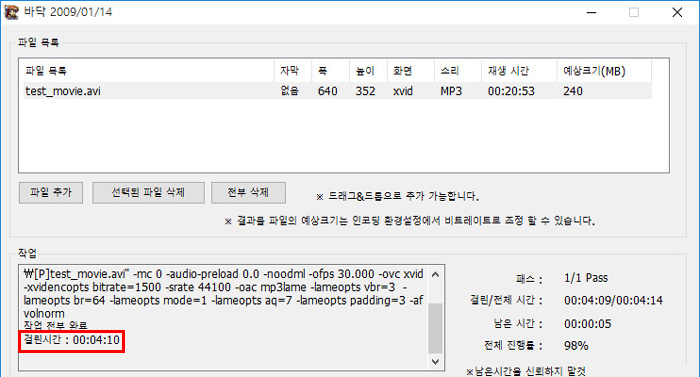Click the 640 width cell
The width and height of the screenshot is (700, 377).
pos(327,91)
